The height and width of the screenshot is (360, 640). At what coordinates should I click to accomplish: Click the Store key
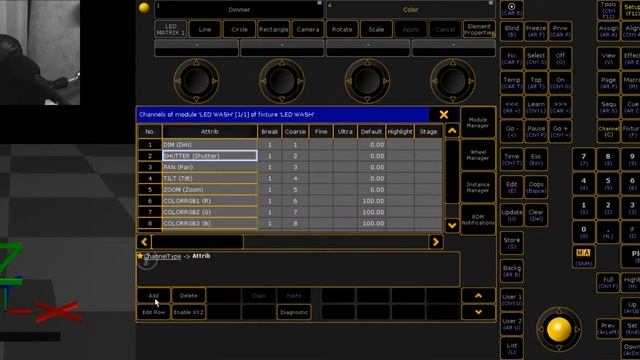tap(511, 243)
